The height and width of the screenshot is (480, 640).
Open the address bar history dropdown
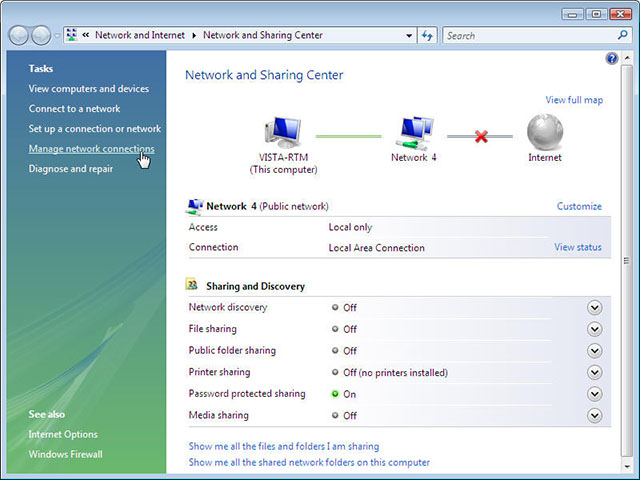[410, 35]
